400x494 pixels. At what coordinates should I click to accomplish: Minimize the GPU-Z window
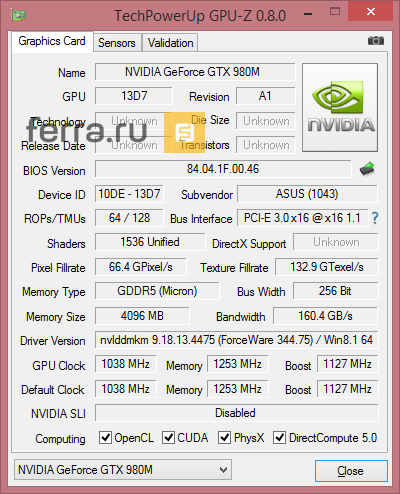(x=308, y=14)
